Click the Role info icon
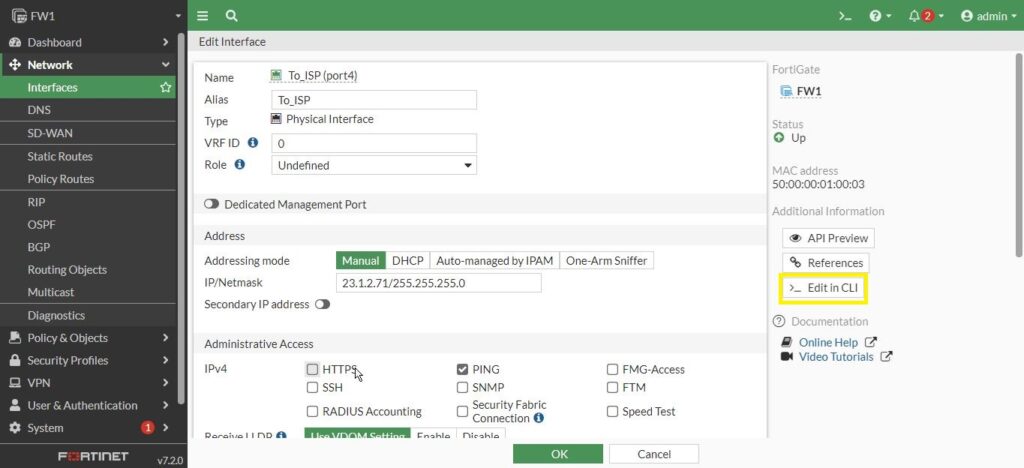This screenshot has height=468, width=1024. tap(240, 164)
